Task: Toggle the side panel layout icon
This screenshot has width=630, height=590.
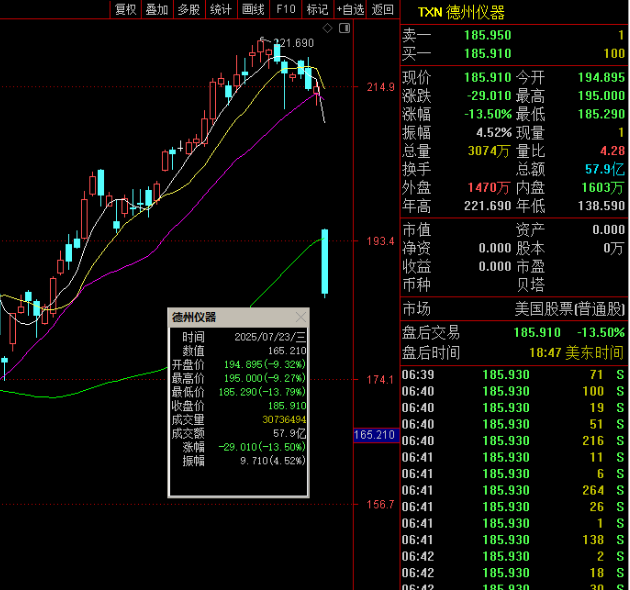Action: click(x=344, y=28)
